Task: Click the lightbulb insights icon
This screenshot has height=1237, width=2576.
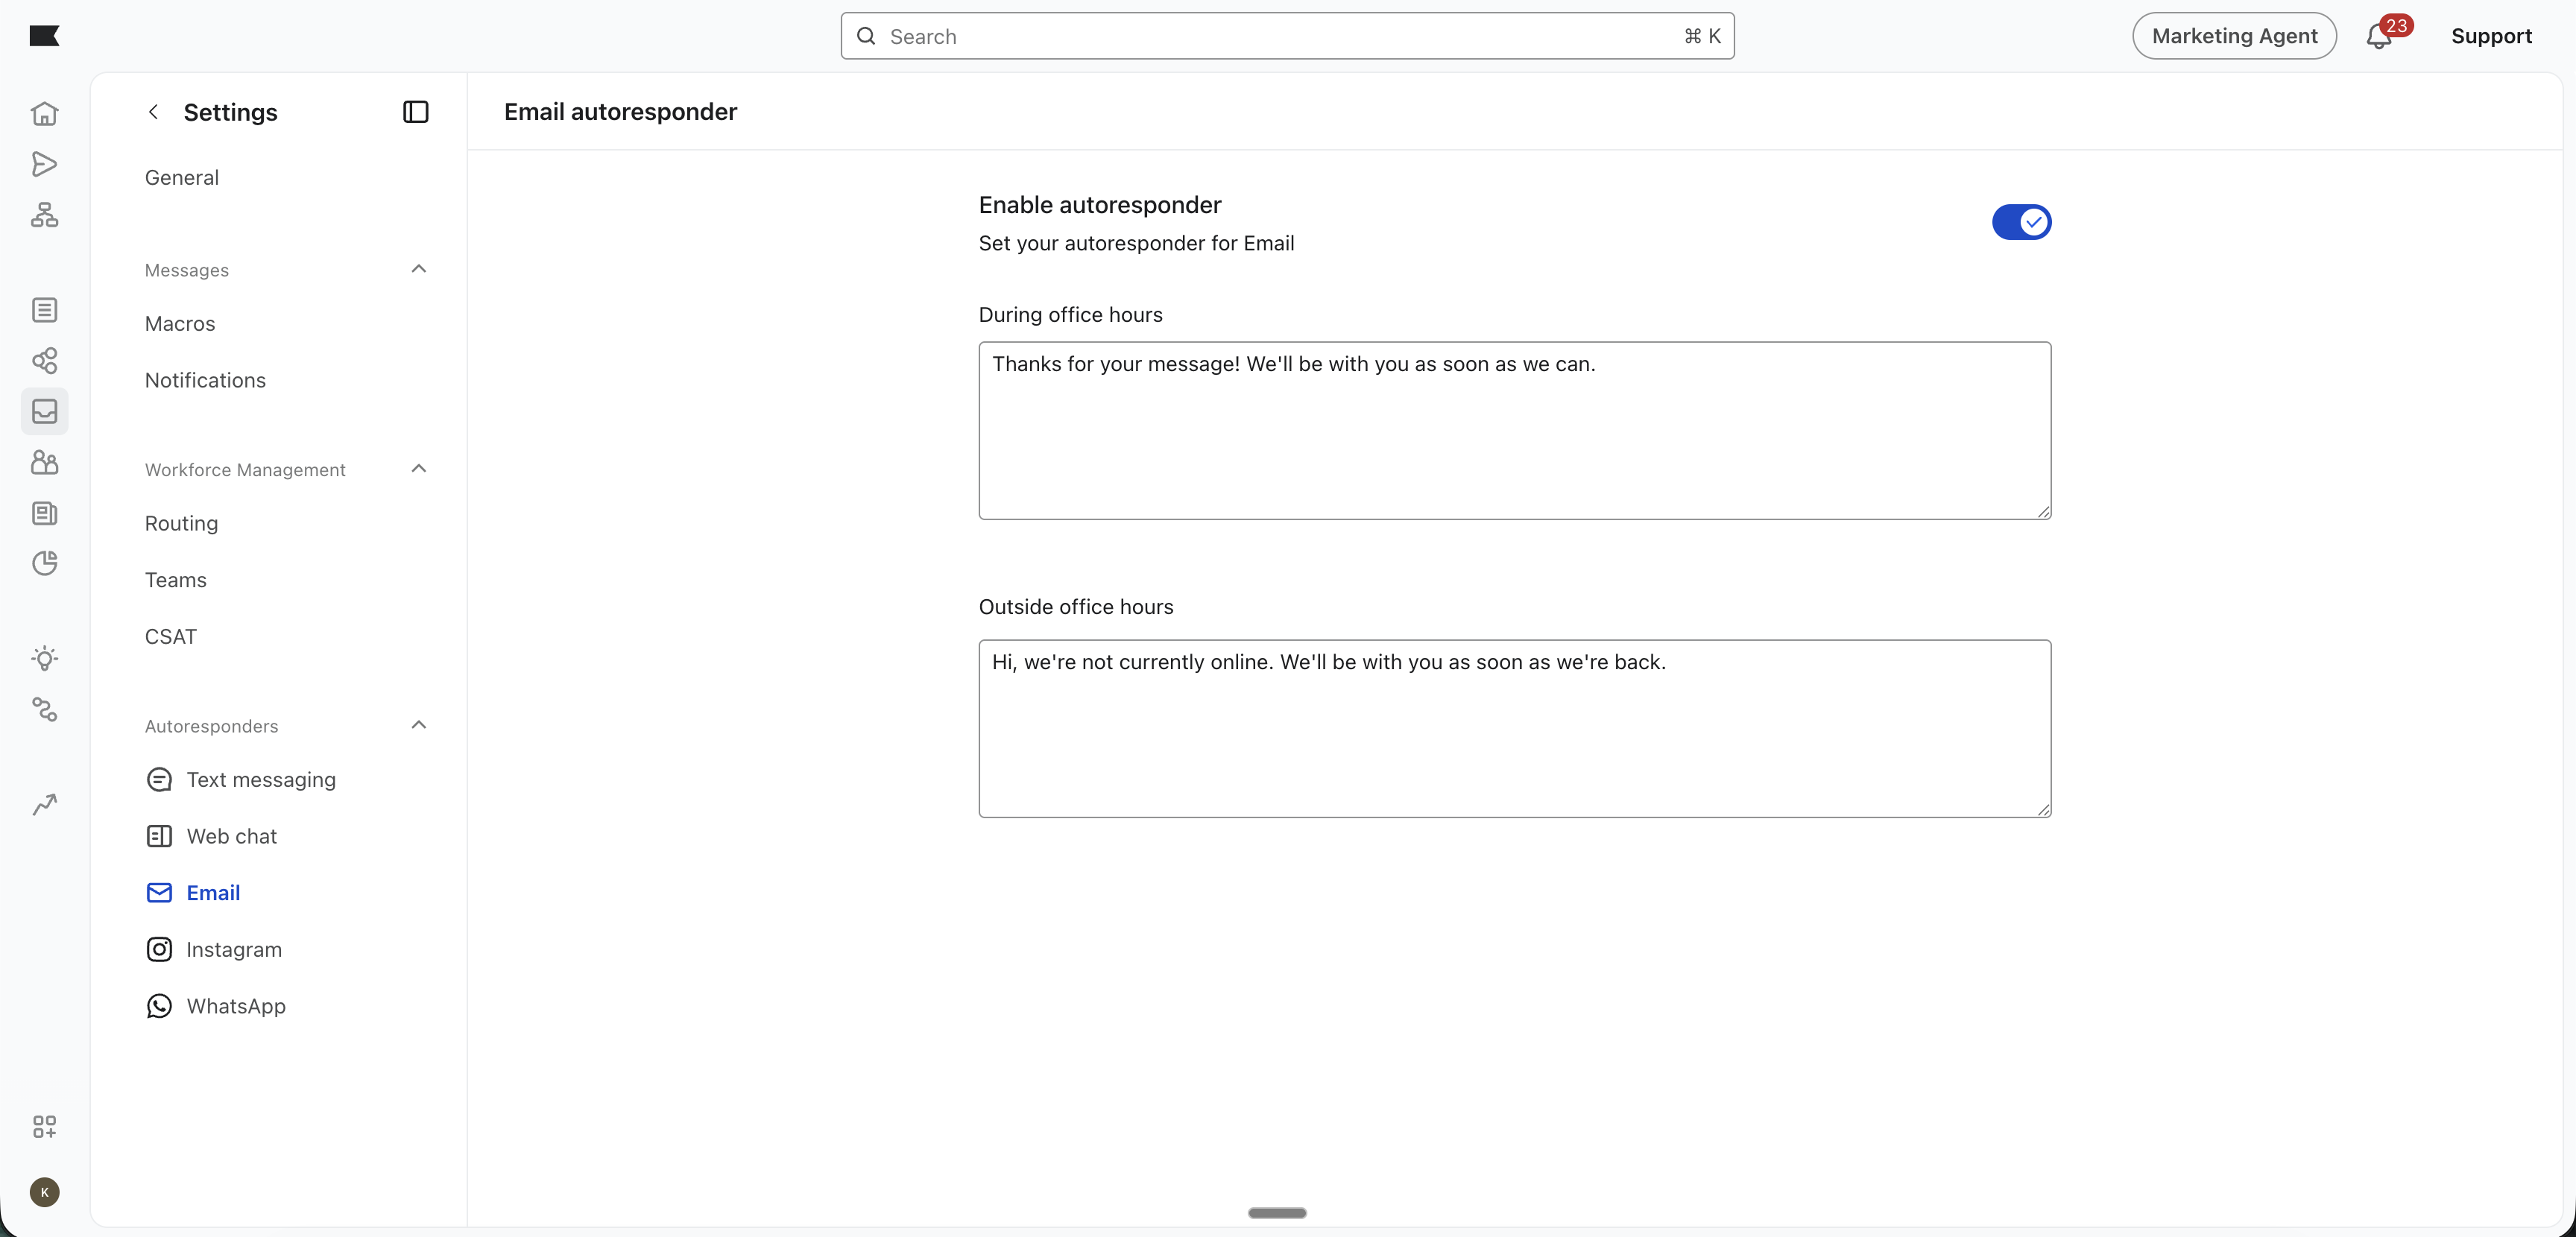Action: pyautogui.click(x=44, y=658)
